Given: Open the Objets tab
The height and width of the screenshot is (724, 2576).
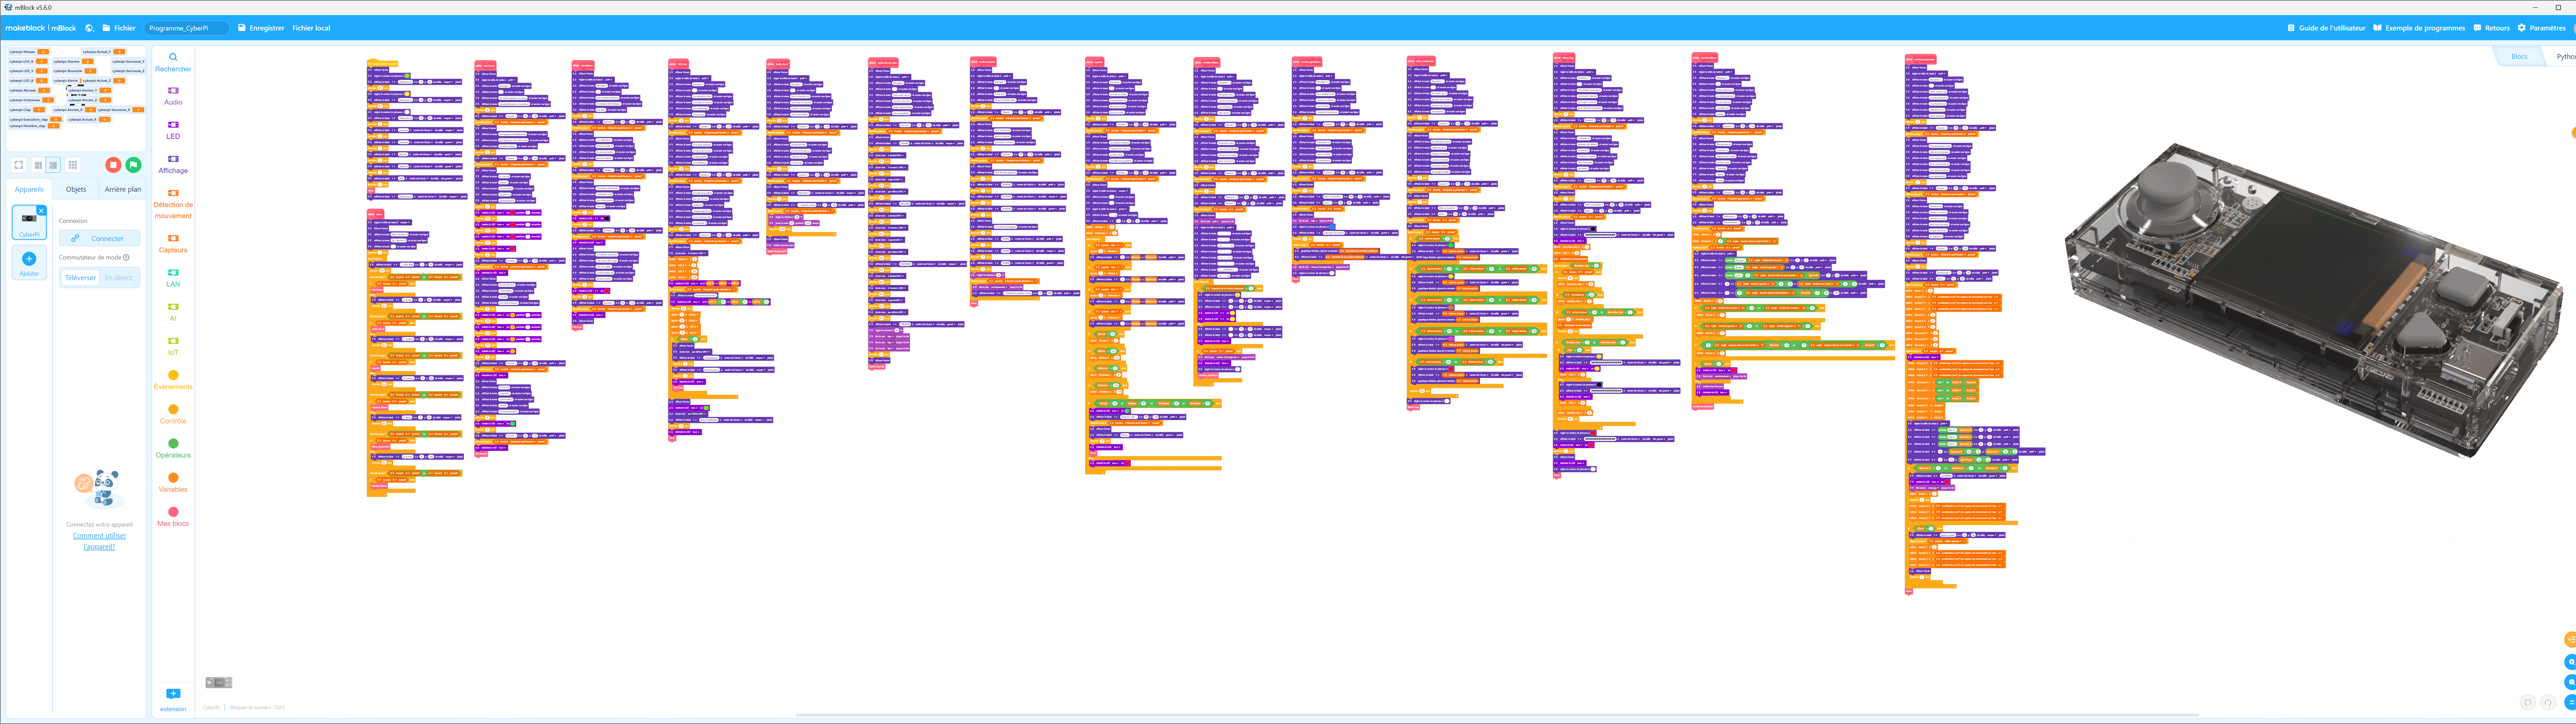Looking at the screenshot, I should pos(76,189).
